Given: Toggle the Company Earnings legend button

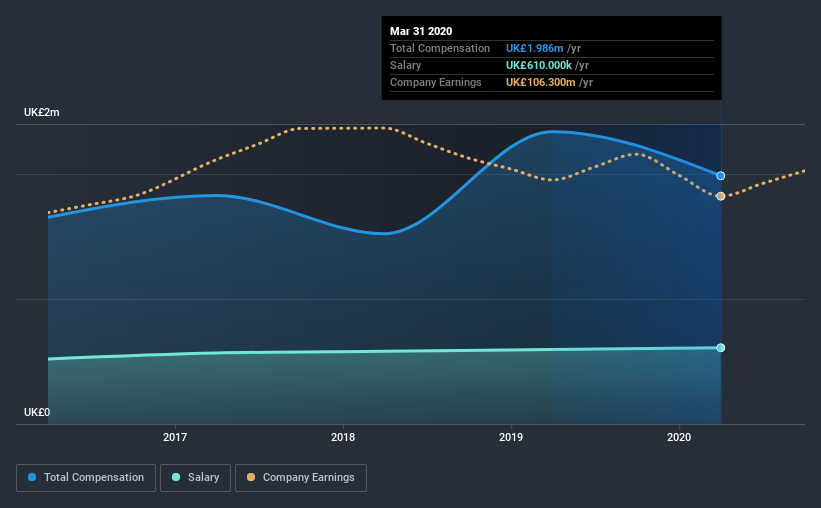Looking at the screenshot, I should pos(301,478).
